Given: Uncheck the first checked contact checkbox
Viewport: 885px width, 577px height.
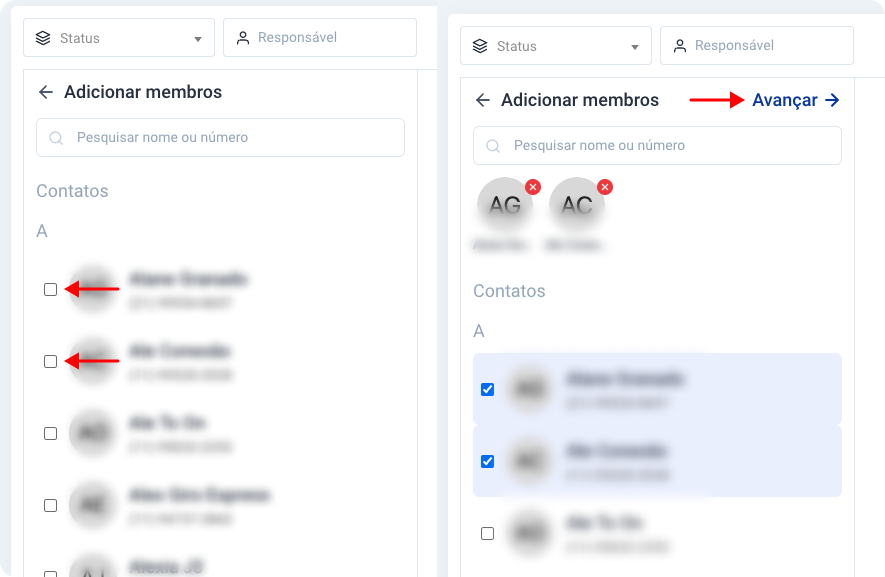Looking at the screenshot, I should click(x=488, y=389).
